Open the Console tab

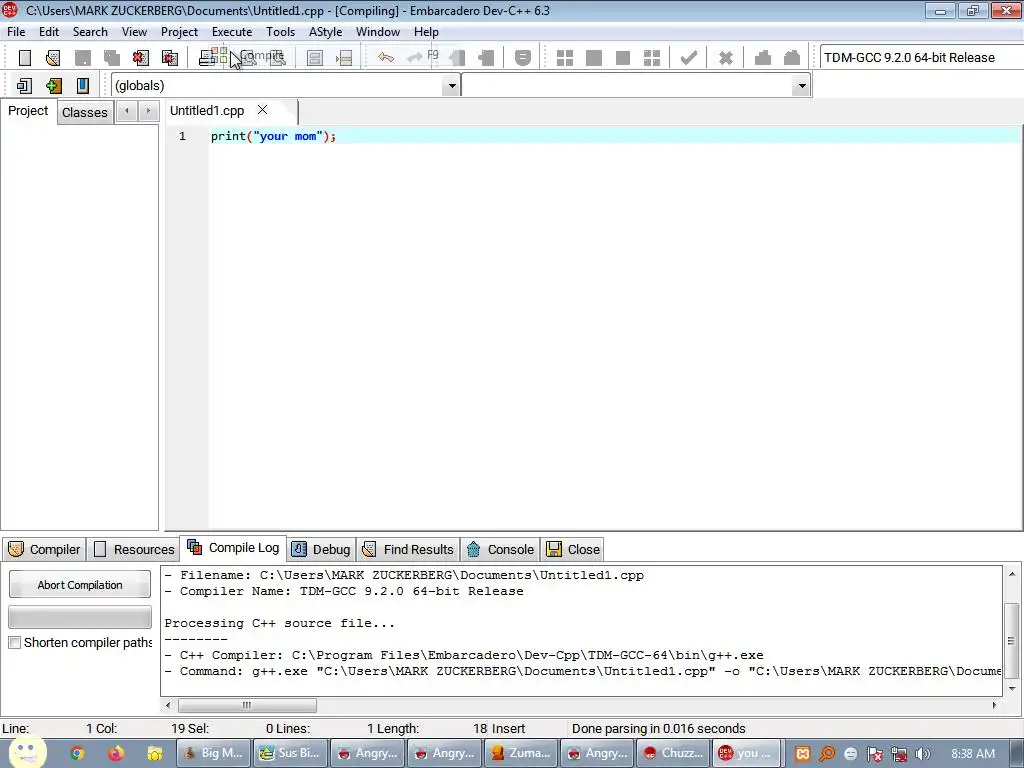[x=500, y=549]
